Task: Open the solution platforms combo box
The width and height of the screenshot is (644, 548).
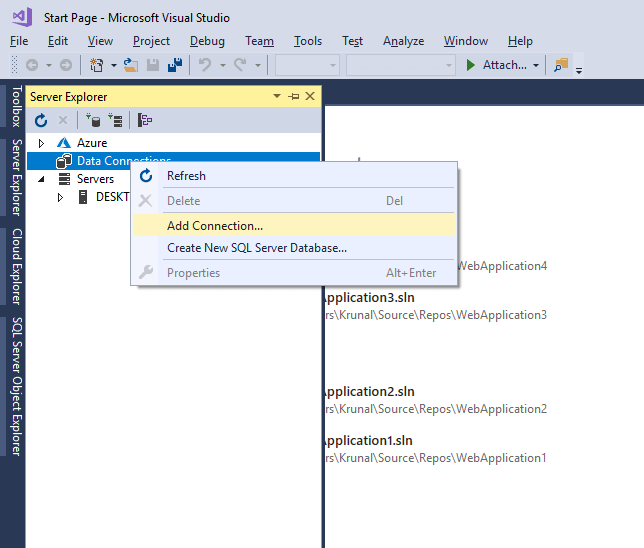Action: coord(400,65)
